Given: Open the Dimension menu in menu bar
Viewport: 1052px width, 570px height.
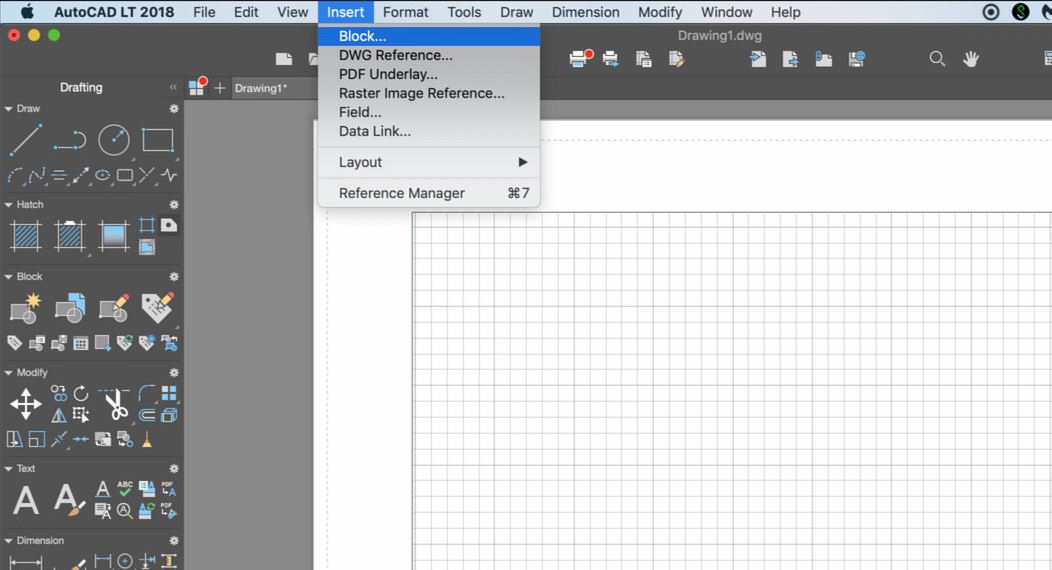Looking at the screenshot, I should click(585, 12).
